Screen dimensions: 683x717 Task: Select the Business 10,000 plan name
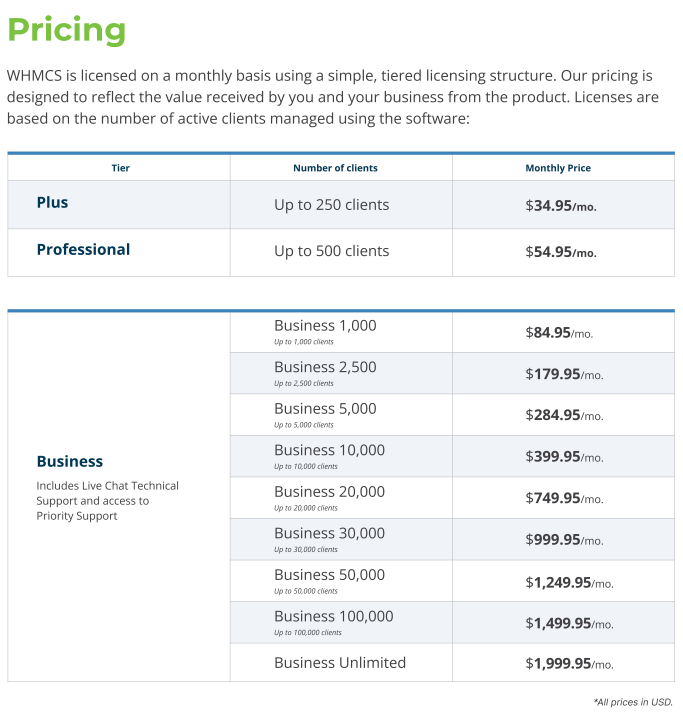pyautogui.click(x=329, y=451)
